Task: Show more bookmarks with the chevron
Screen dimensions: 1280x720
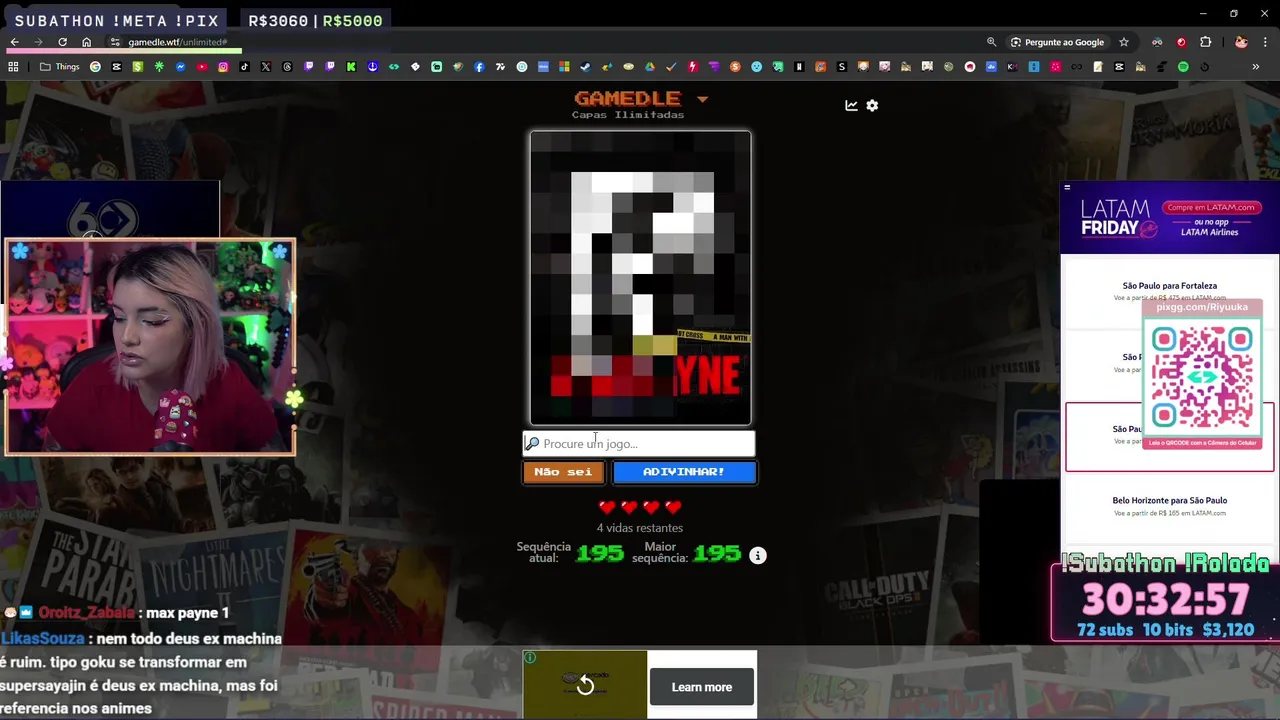Action: (x=1255, y=67)
